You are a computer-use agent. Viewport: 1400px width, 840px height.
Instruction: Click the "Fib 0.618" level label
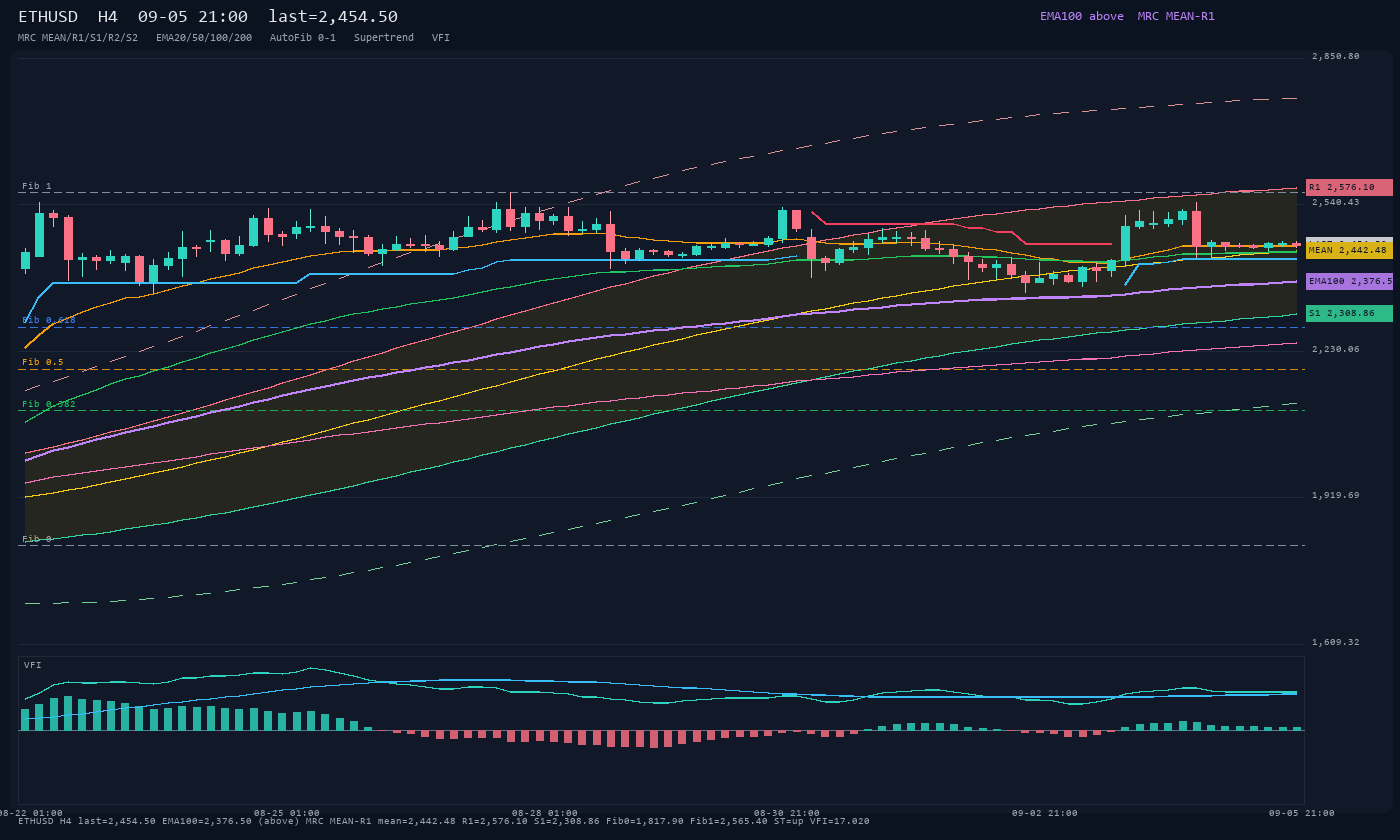pos(49,320)
